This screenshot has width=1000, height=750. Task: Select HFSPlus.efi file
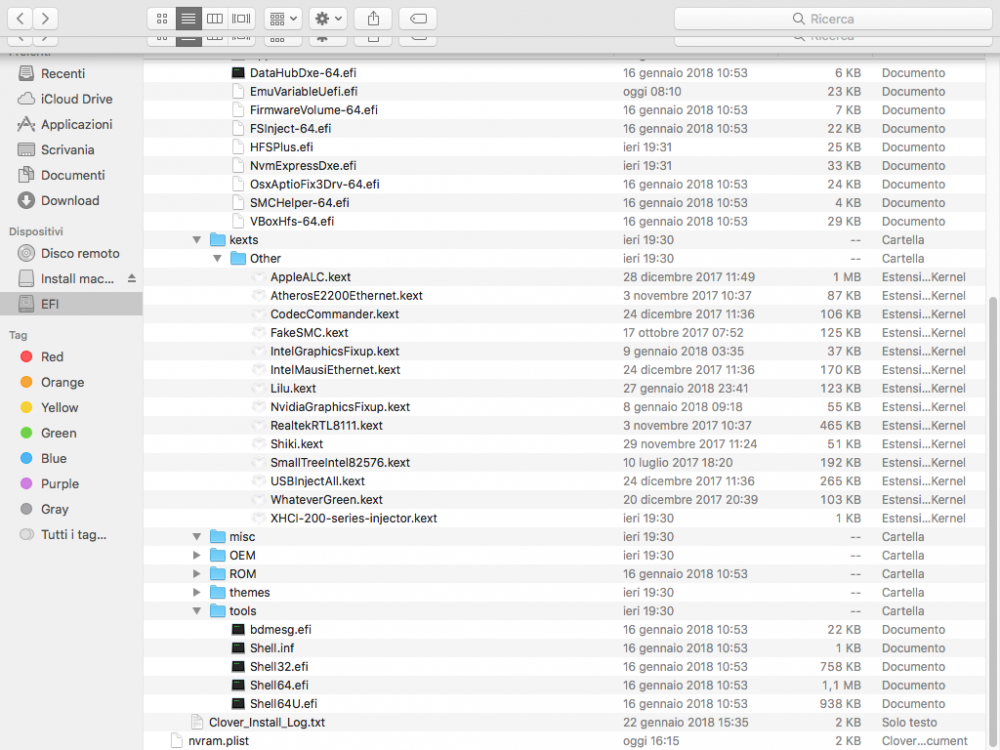[564, 147]
